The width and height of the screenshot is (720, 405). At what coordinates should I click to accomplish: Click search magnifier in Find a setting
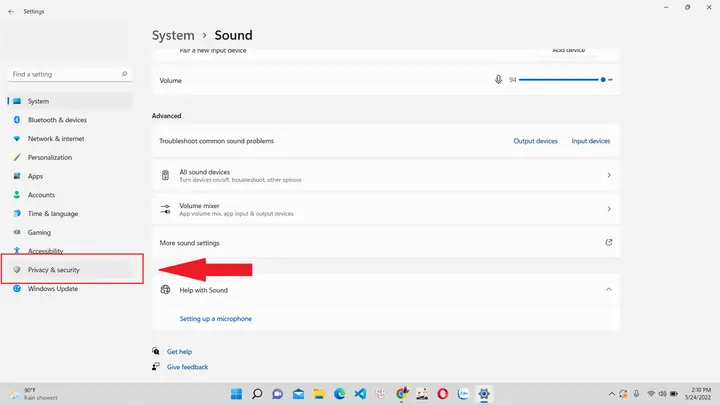124,74
